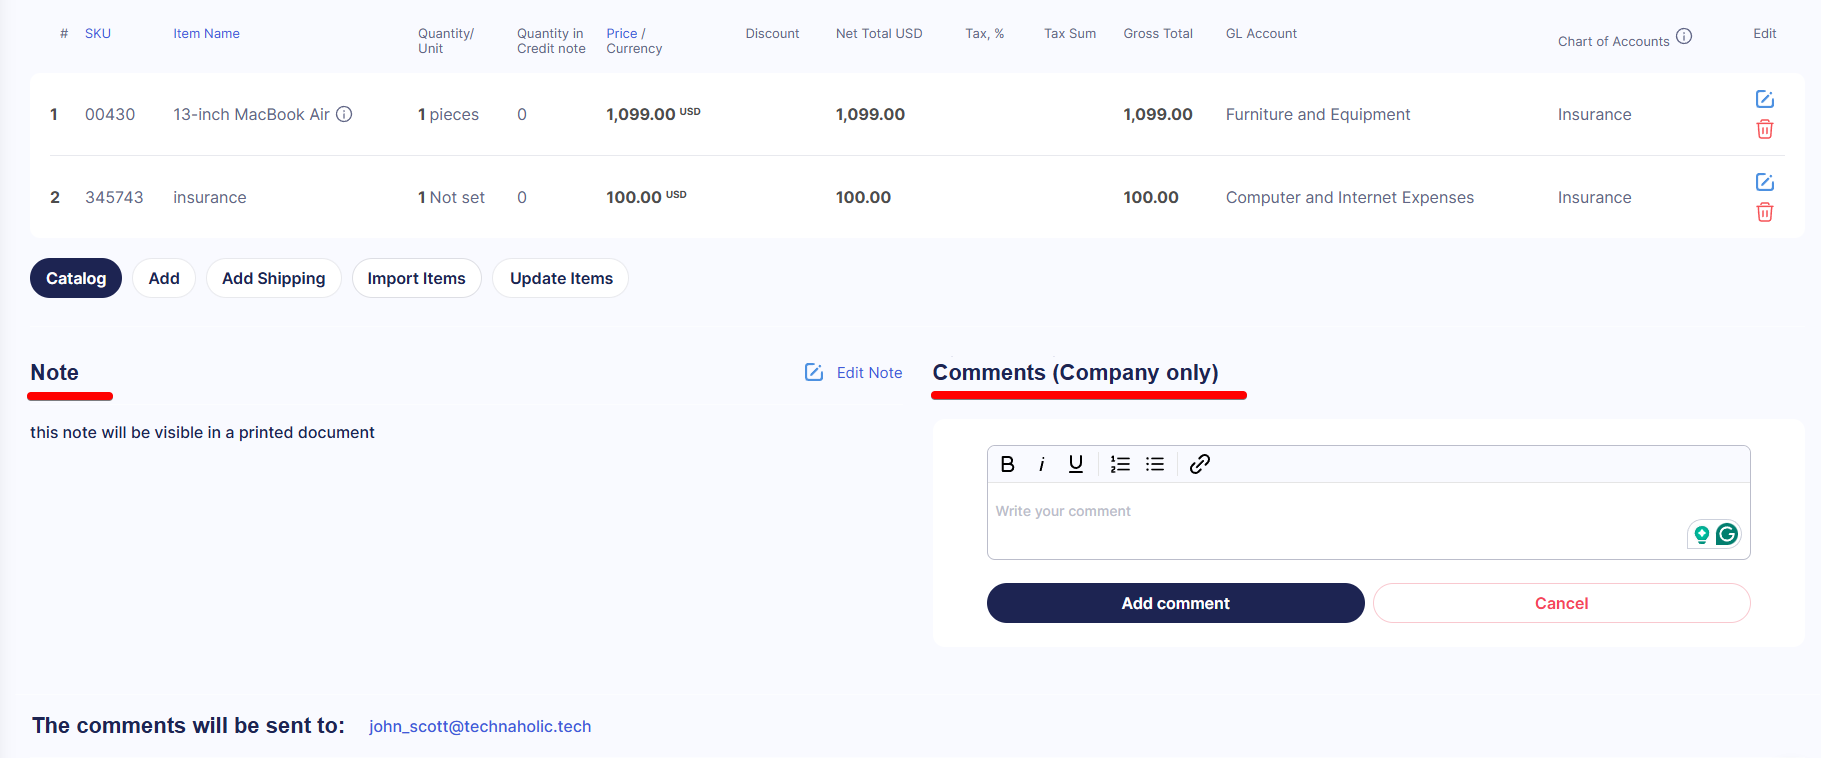Delete the 13-inch MacBook Air line item
The height and width of the screenshot is (758, 1821).
click(x=1765, y=129)
